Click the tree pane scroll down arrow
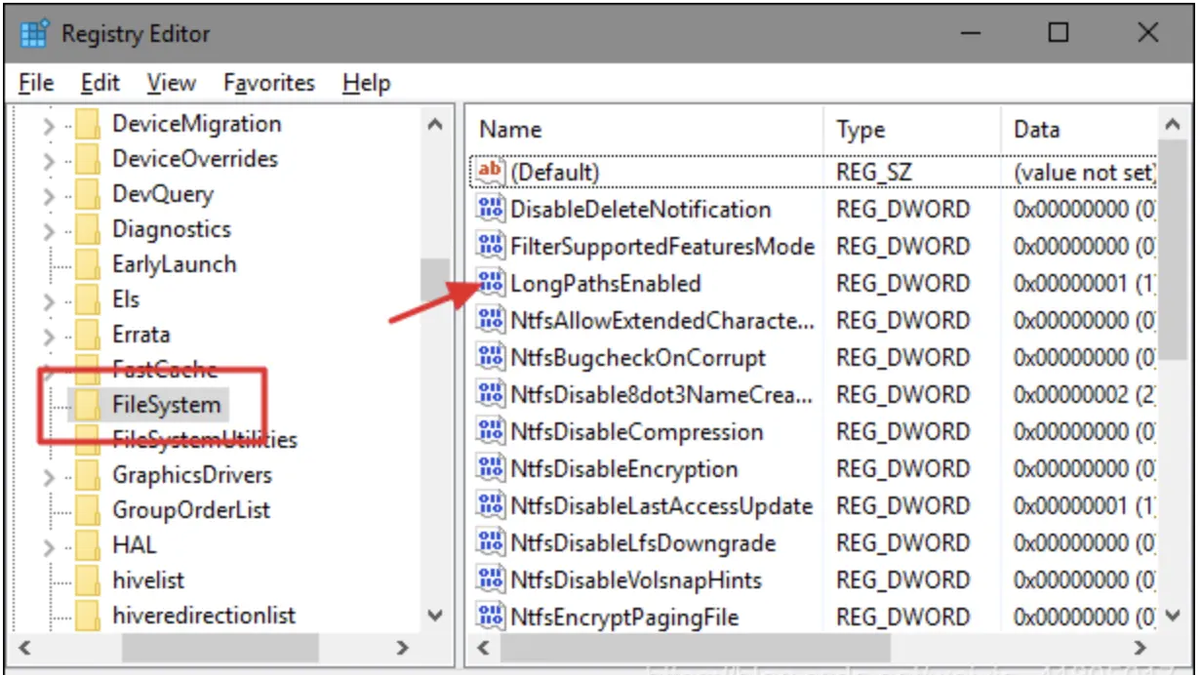 (x=434, y=616)
